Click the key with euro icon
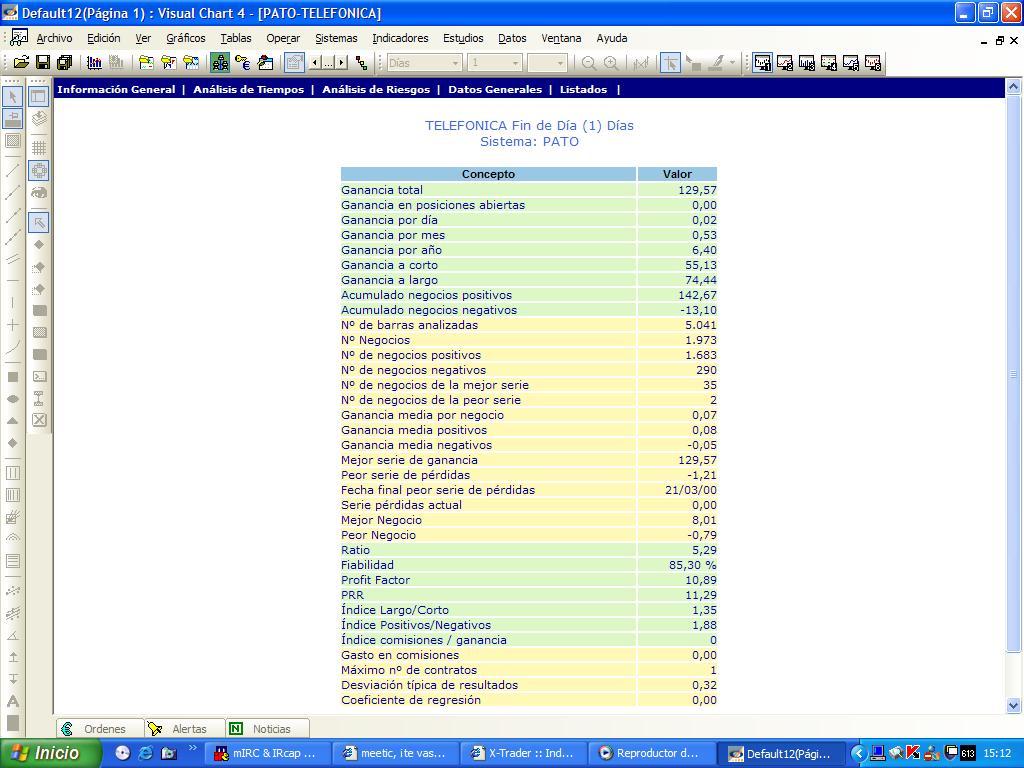 [x=243, y=63]
